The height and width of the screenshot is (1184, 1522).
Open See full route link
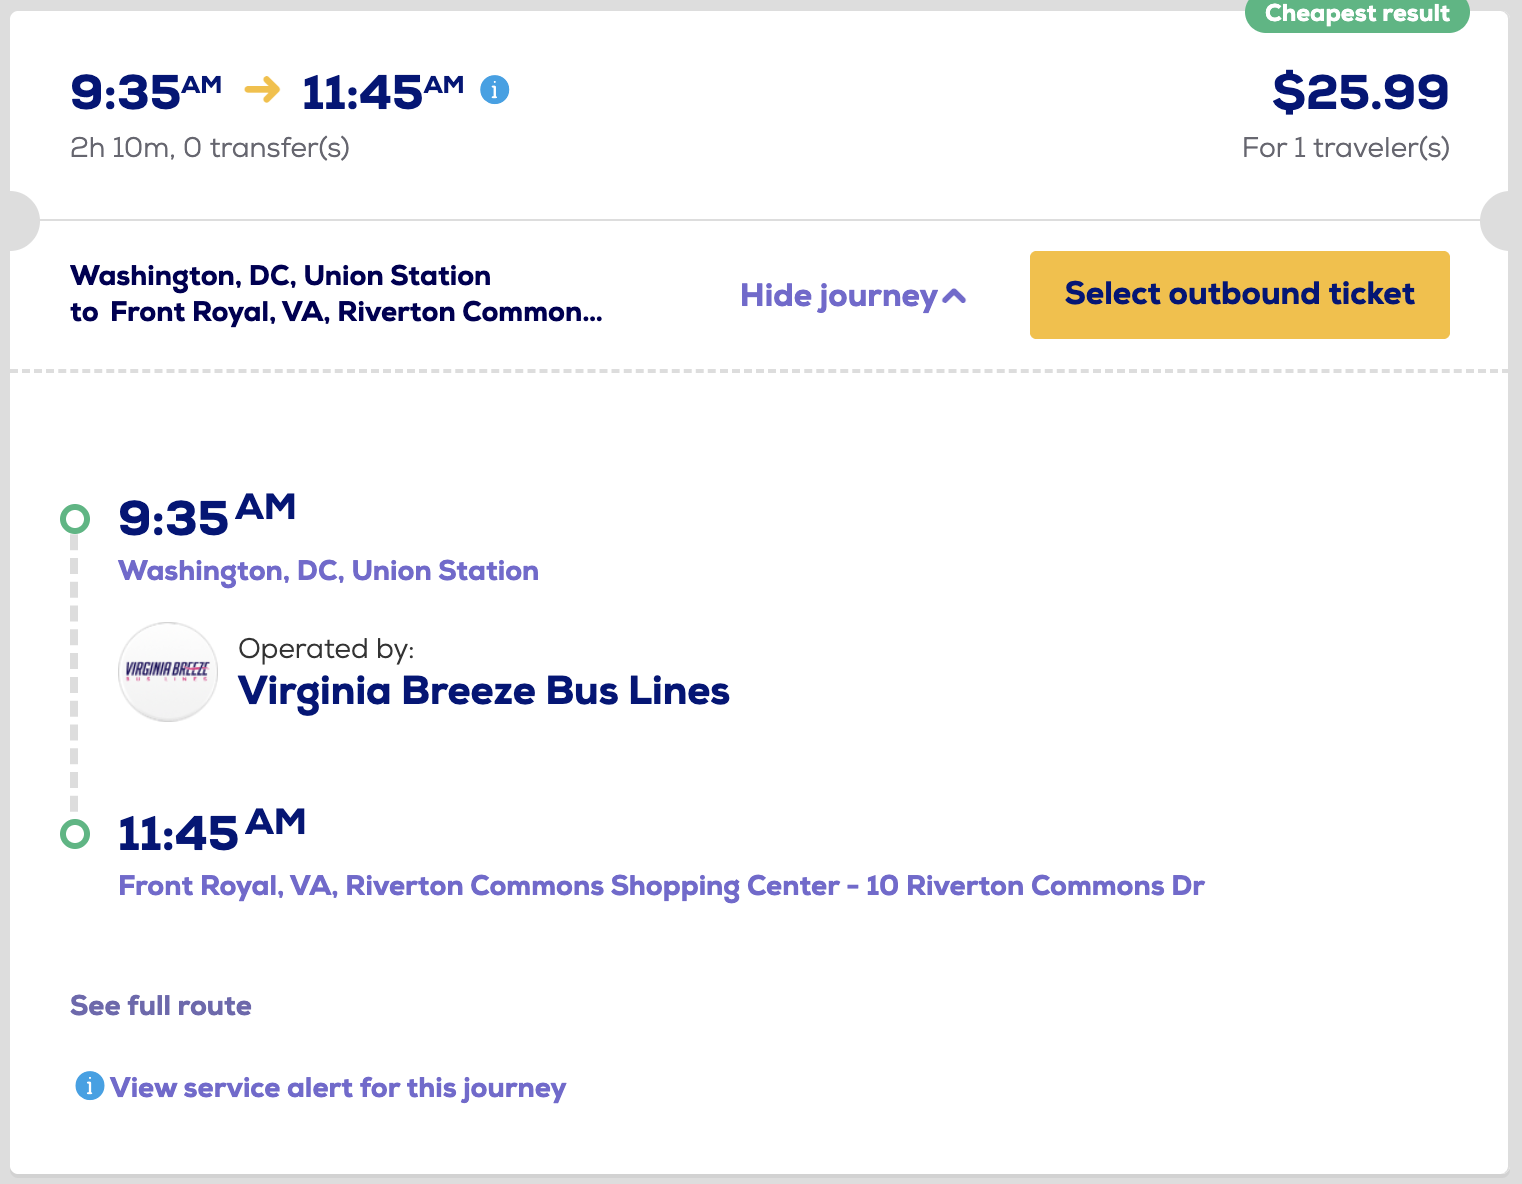click(160, 1006)
